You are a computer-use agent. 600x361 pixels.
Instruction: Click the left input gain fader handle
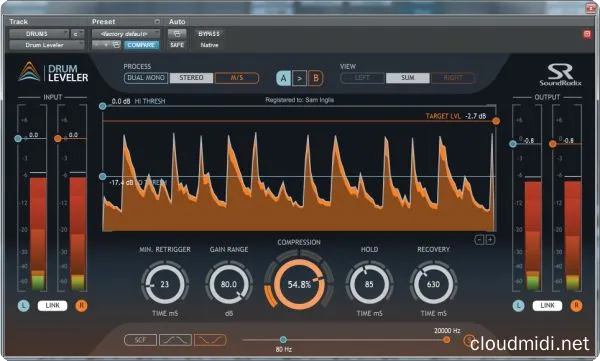pos(18,139)
